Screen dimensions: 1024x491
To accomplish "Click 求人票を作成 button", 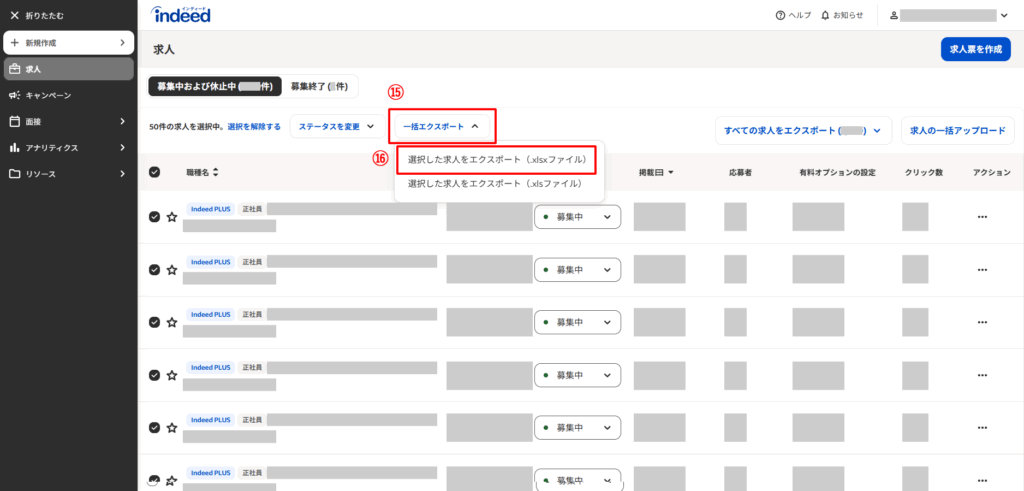I will click(x=975, y=49).
